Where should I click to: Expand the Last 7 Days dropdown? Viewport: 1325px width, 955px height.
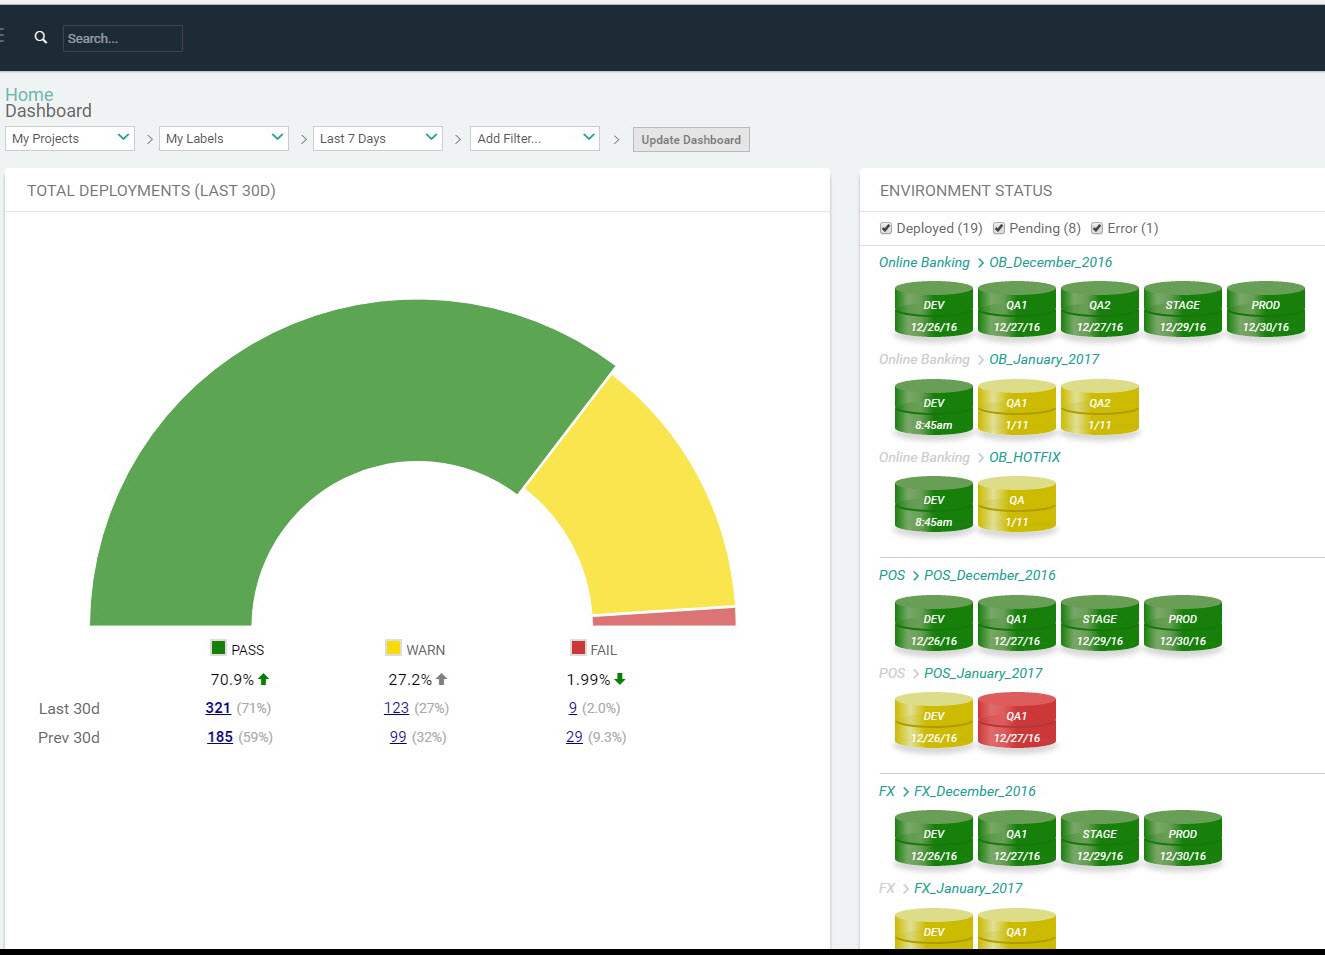(x=378, y=139)
